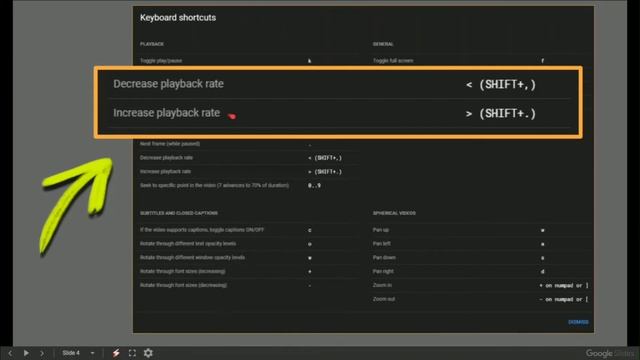Go to the previous slide arrow

click(x=10, y=353)
